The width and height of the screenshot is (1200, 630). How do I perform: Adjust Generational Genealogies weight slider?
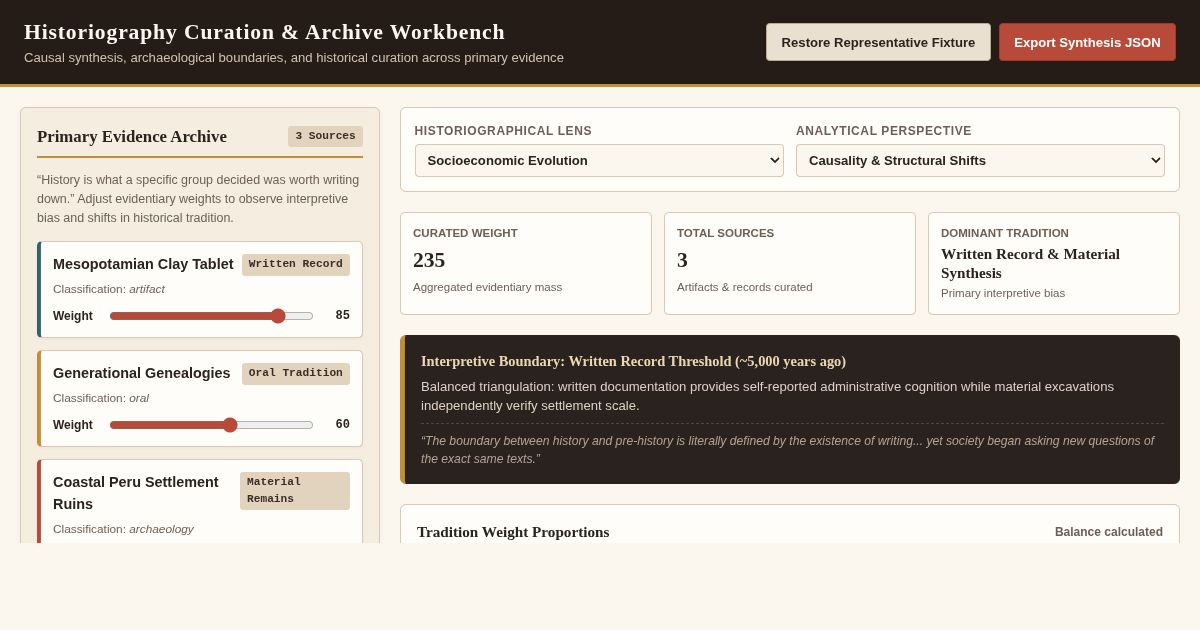pyautogui.click(x=211, y=425)
